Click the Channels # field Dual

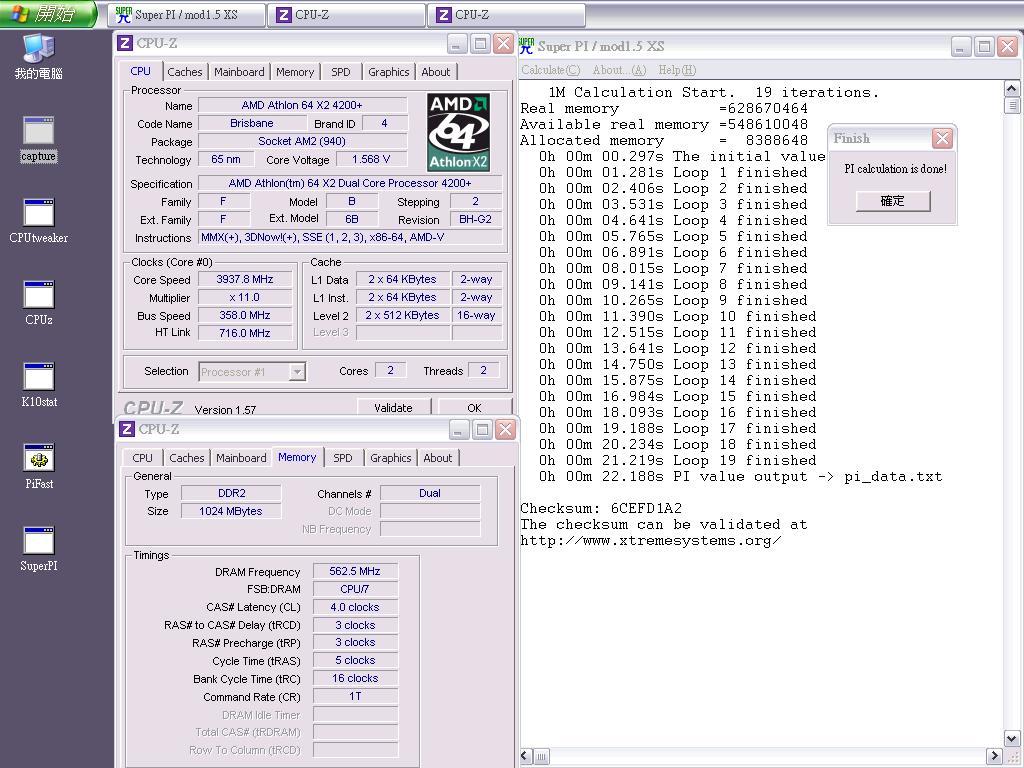point(430,493)
